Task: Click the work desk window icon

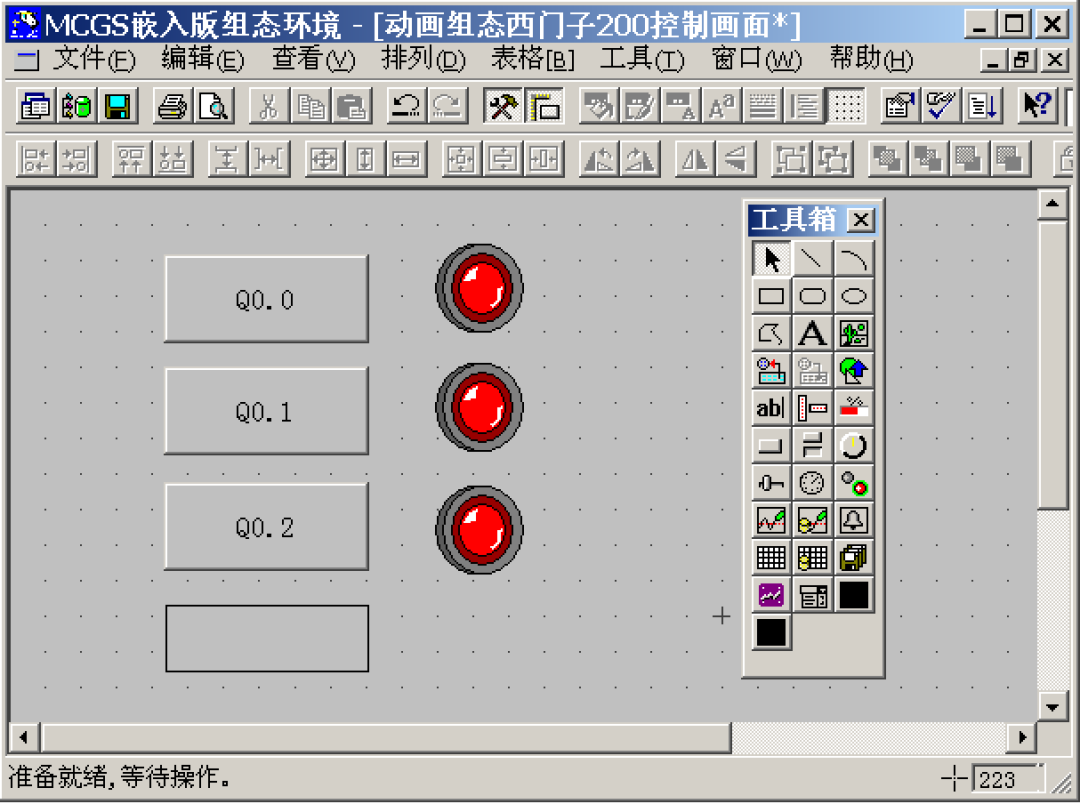Action: pyautogui.click(x=35, y=106)
